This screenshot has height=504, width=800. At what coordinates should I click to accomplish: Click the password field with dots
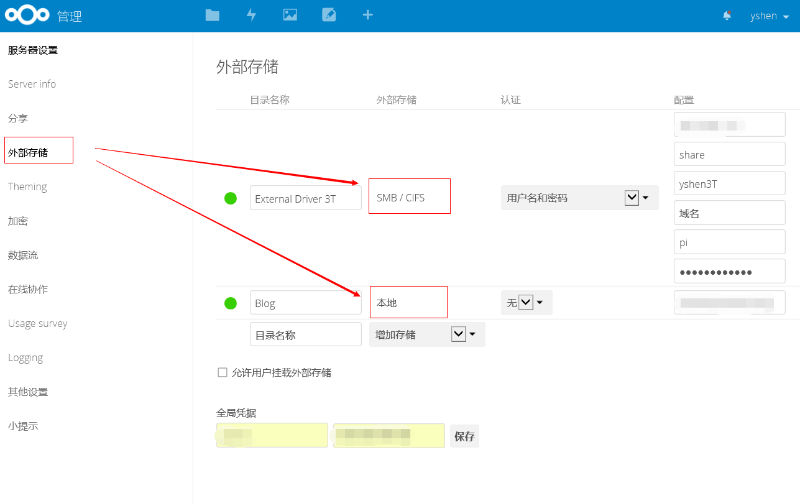(x=729, y=272)
